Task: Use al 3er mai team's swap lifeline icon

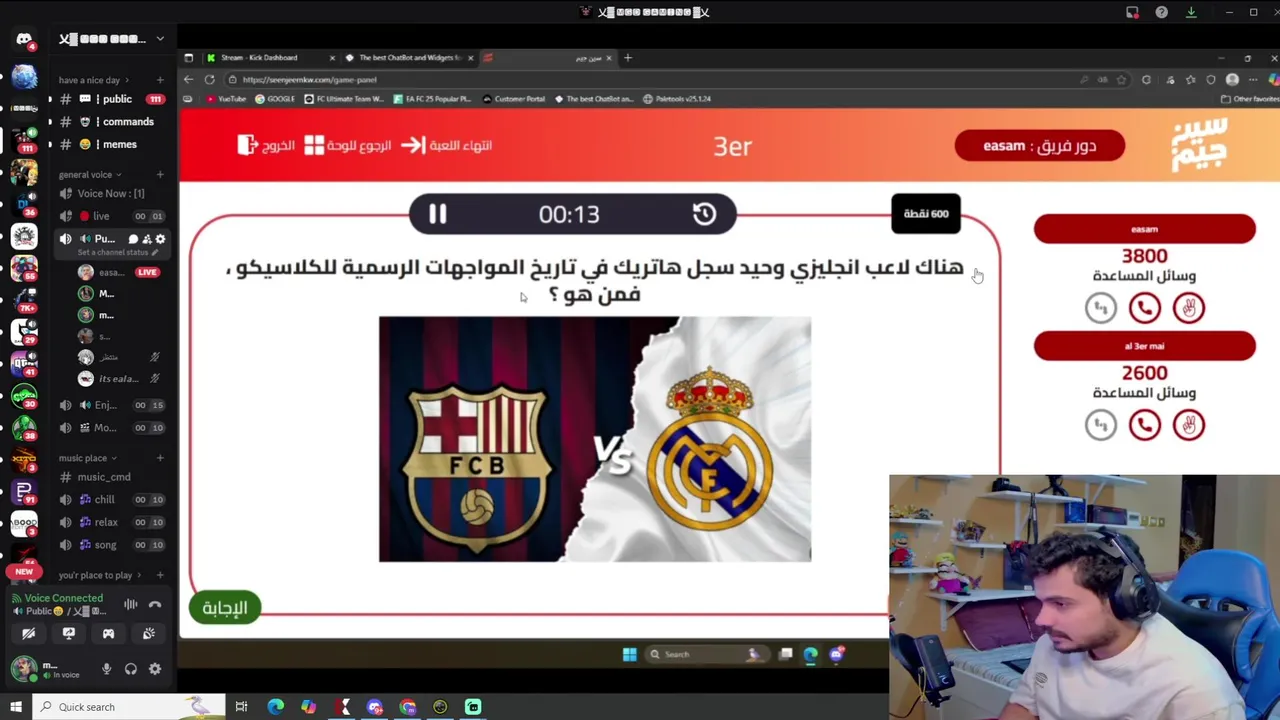Action: click(1100, 425)
